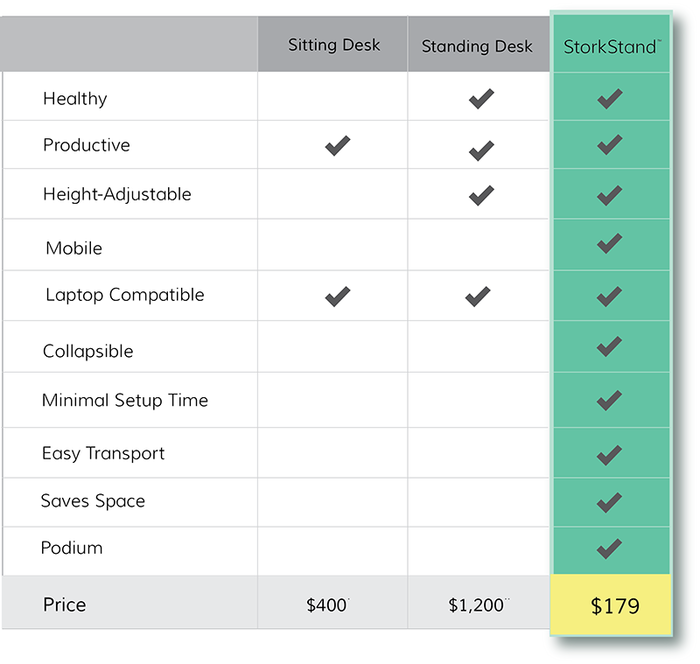700x664 pixels.
Task: Click the $400 Sitting Desk price
Action: 328,605
